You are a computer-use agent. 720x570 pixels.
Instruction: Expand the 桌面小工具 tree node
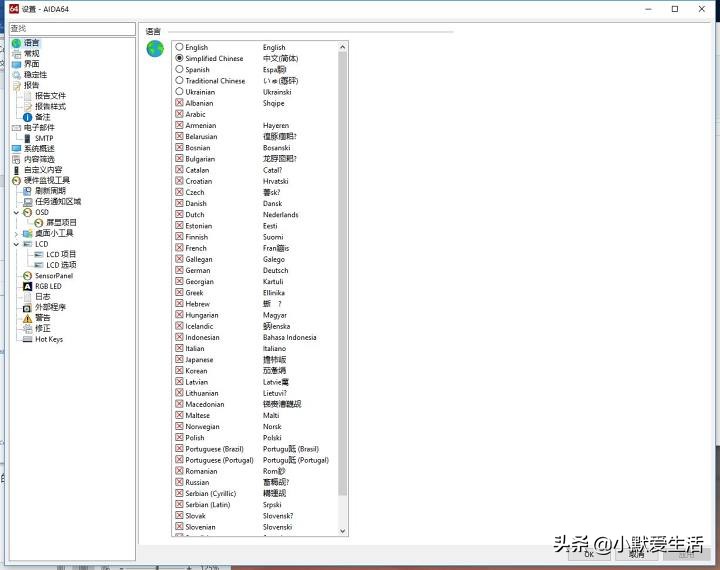(16, 234)
